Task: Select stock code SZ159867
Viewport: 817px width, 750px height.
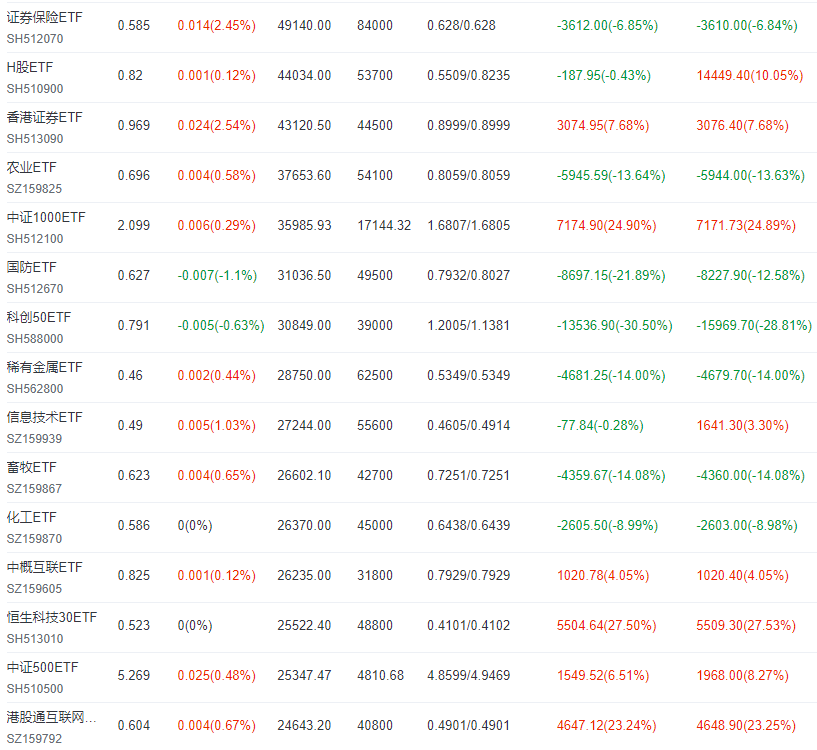Action: pos(34,489)
